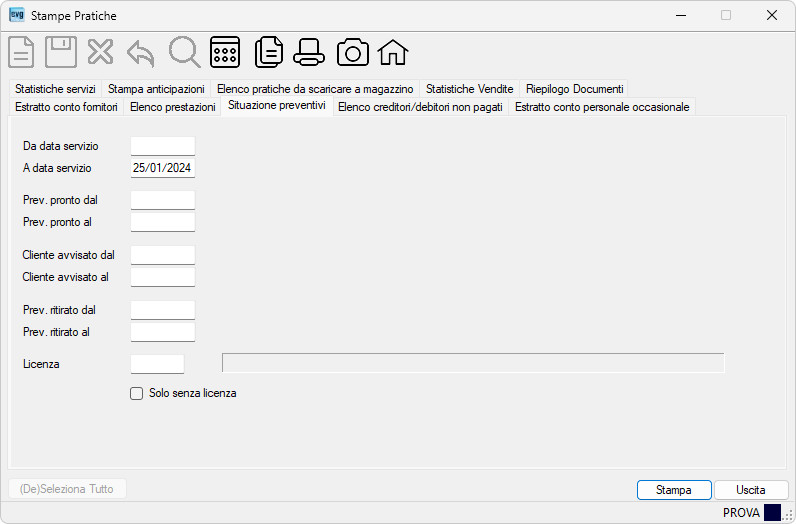Click the Undo arrow toolbar icon
Screen dimensions: 796x524
pos(141,53)
